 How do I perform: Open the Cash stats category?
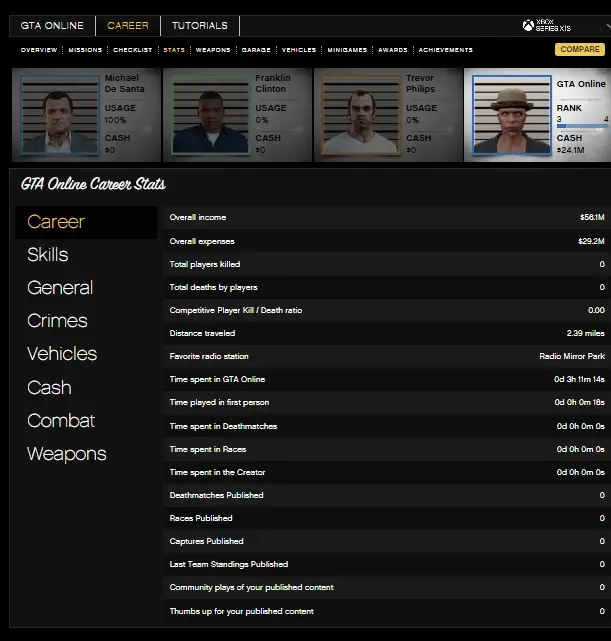49,388
